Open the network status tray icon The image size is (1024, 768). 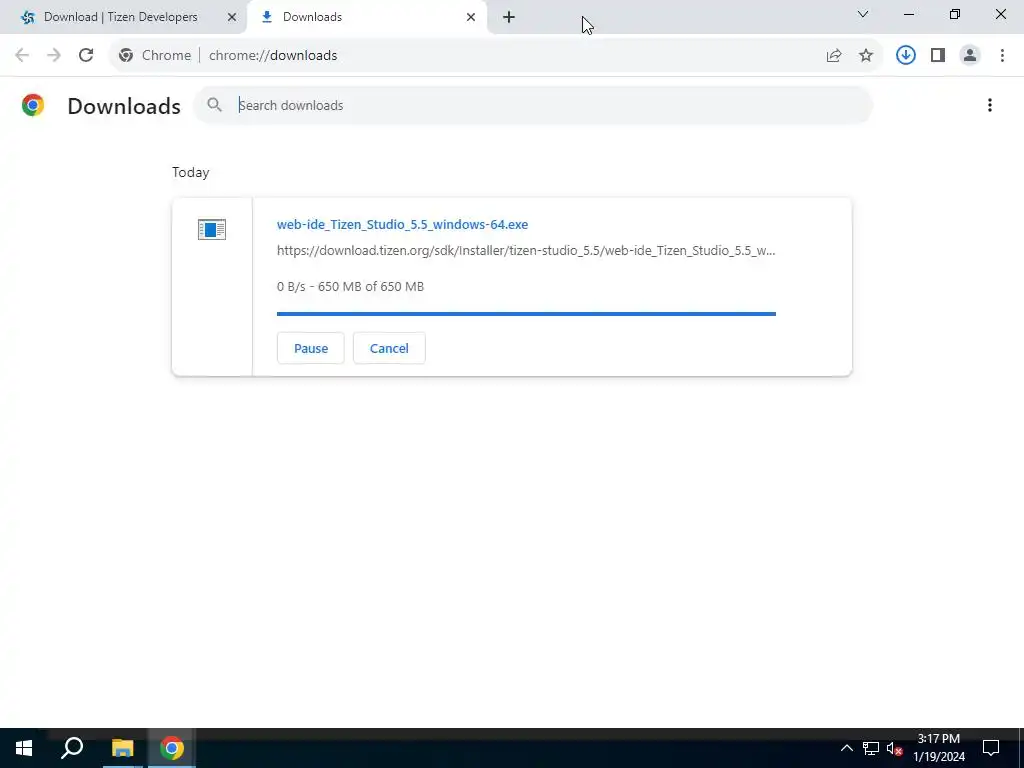(x=871, y=748)
